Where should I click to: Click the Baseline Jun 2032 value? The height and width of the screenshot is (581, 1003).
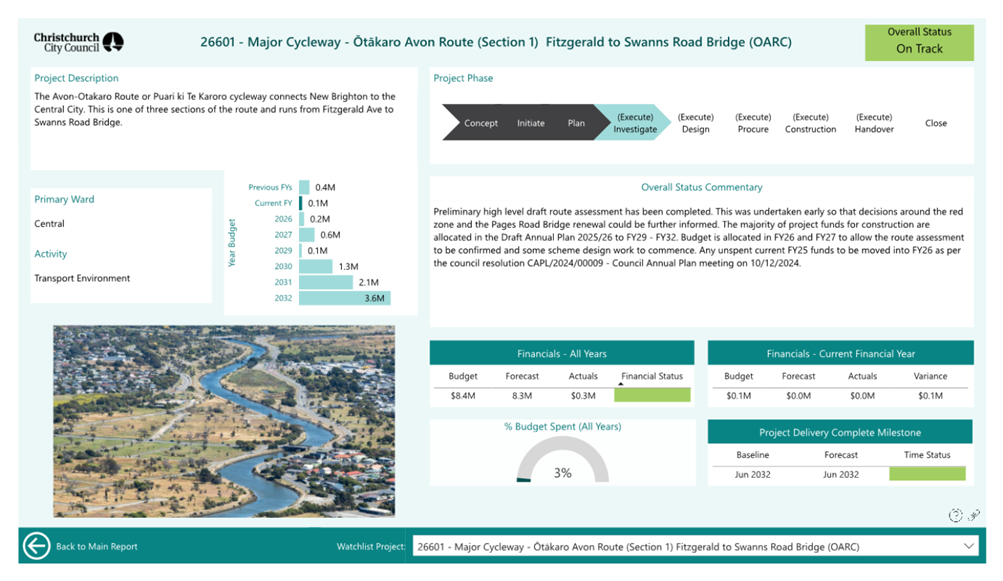752,474
